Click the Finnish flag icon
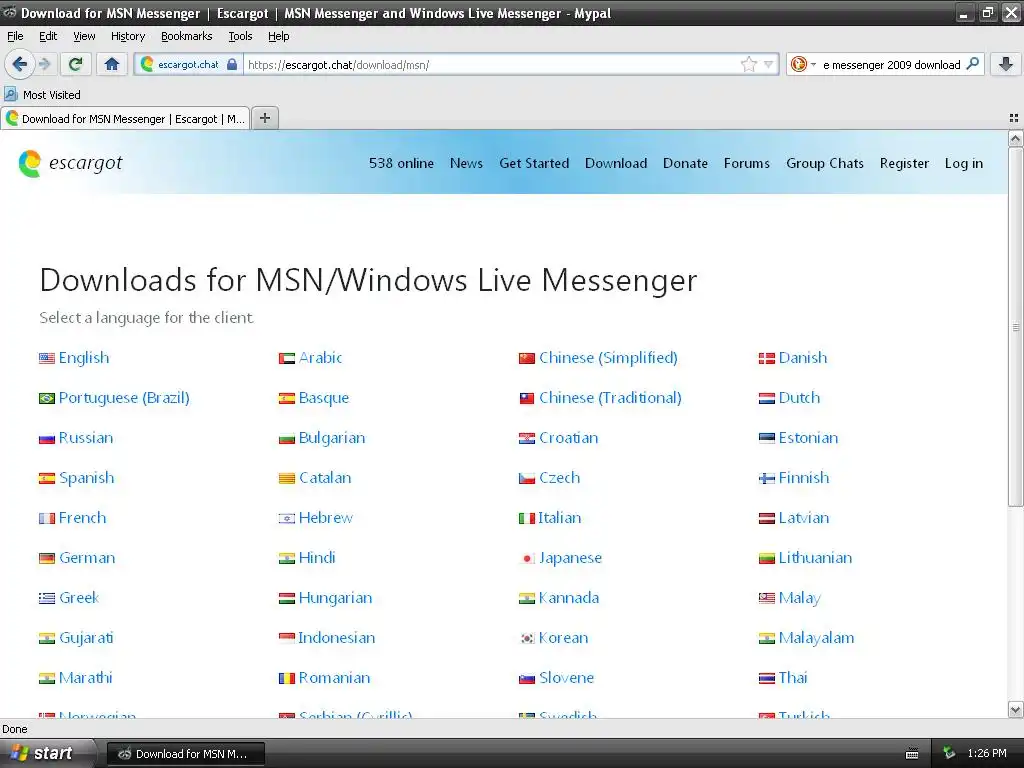The width and height of the screenshot is (1024, 768). (766, 479)
